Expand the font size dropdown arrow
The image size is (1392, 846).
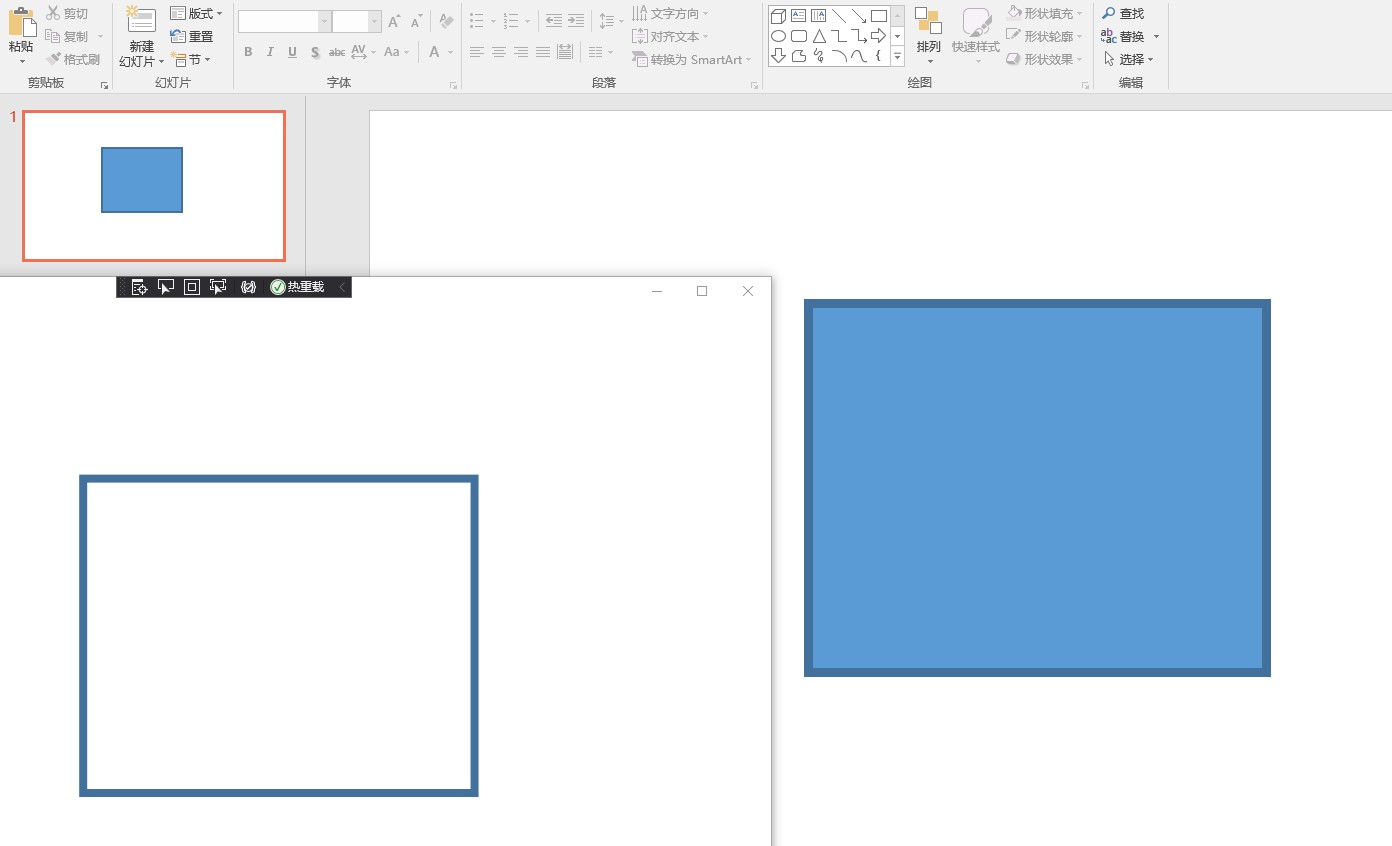point(374,21)
